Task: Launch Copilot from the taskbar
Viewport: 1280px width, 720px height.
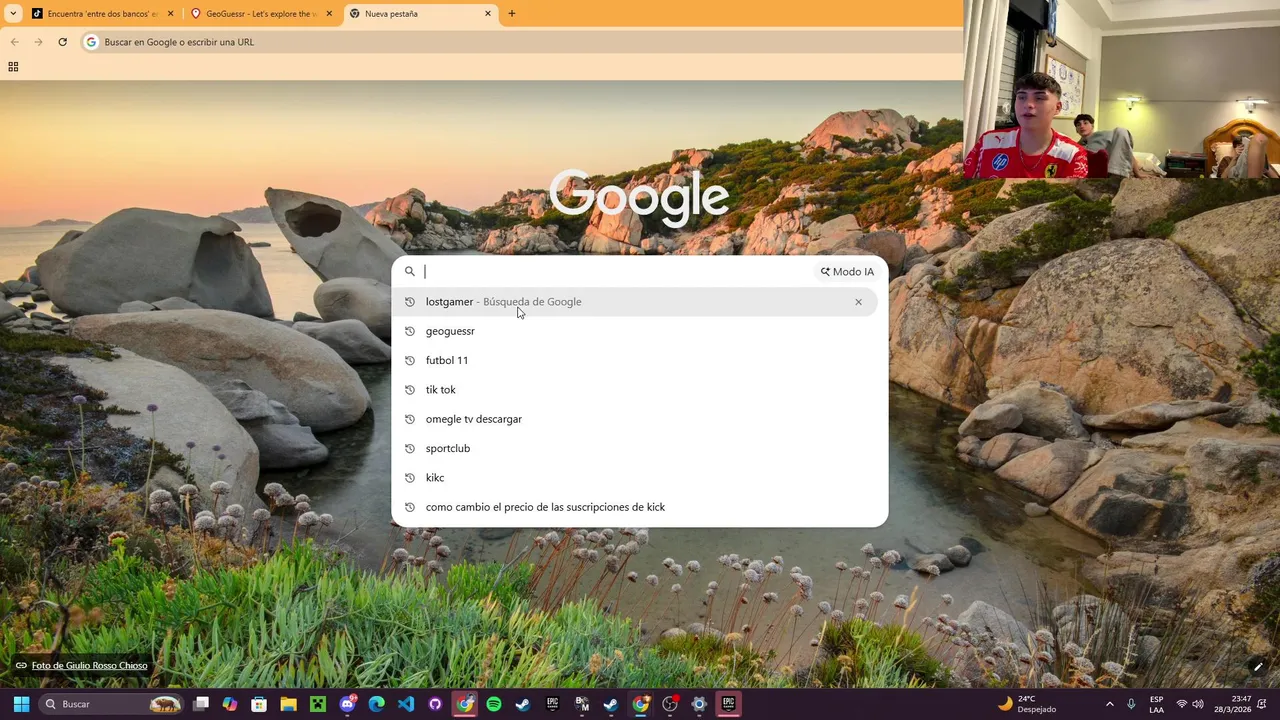Action: click(x=230, y=704)
